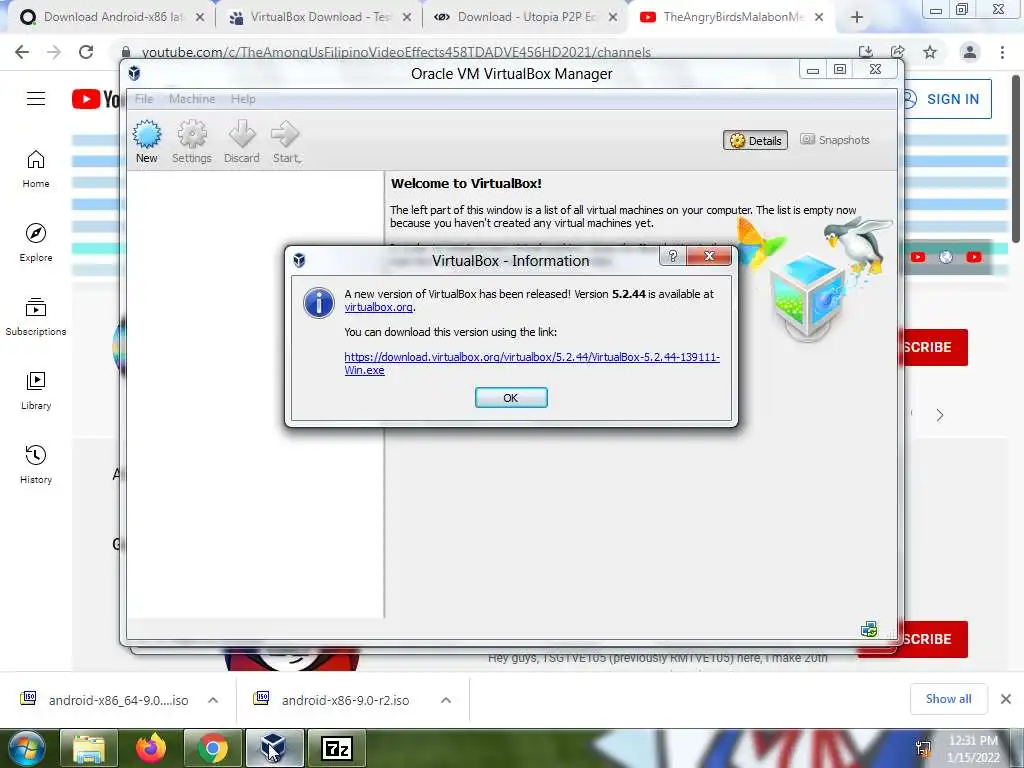The width and height of the screenshot is (1024, 768).
Task: Open the Chrome profile icon
Action: 970,52
